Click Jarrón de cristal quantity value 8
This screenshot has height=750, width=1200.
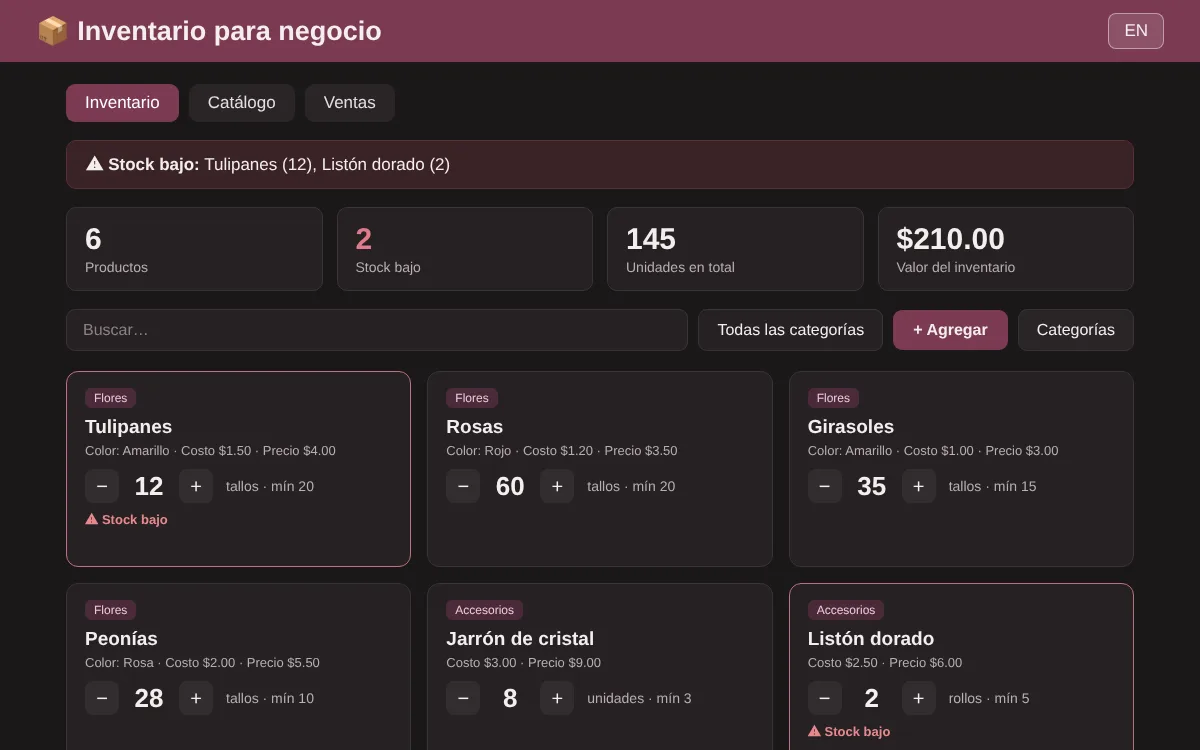pyautogui.click(x=510, y=698)
